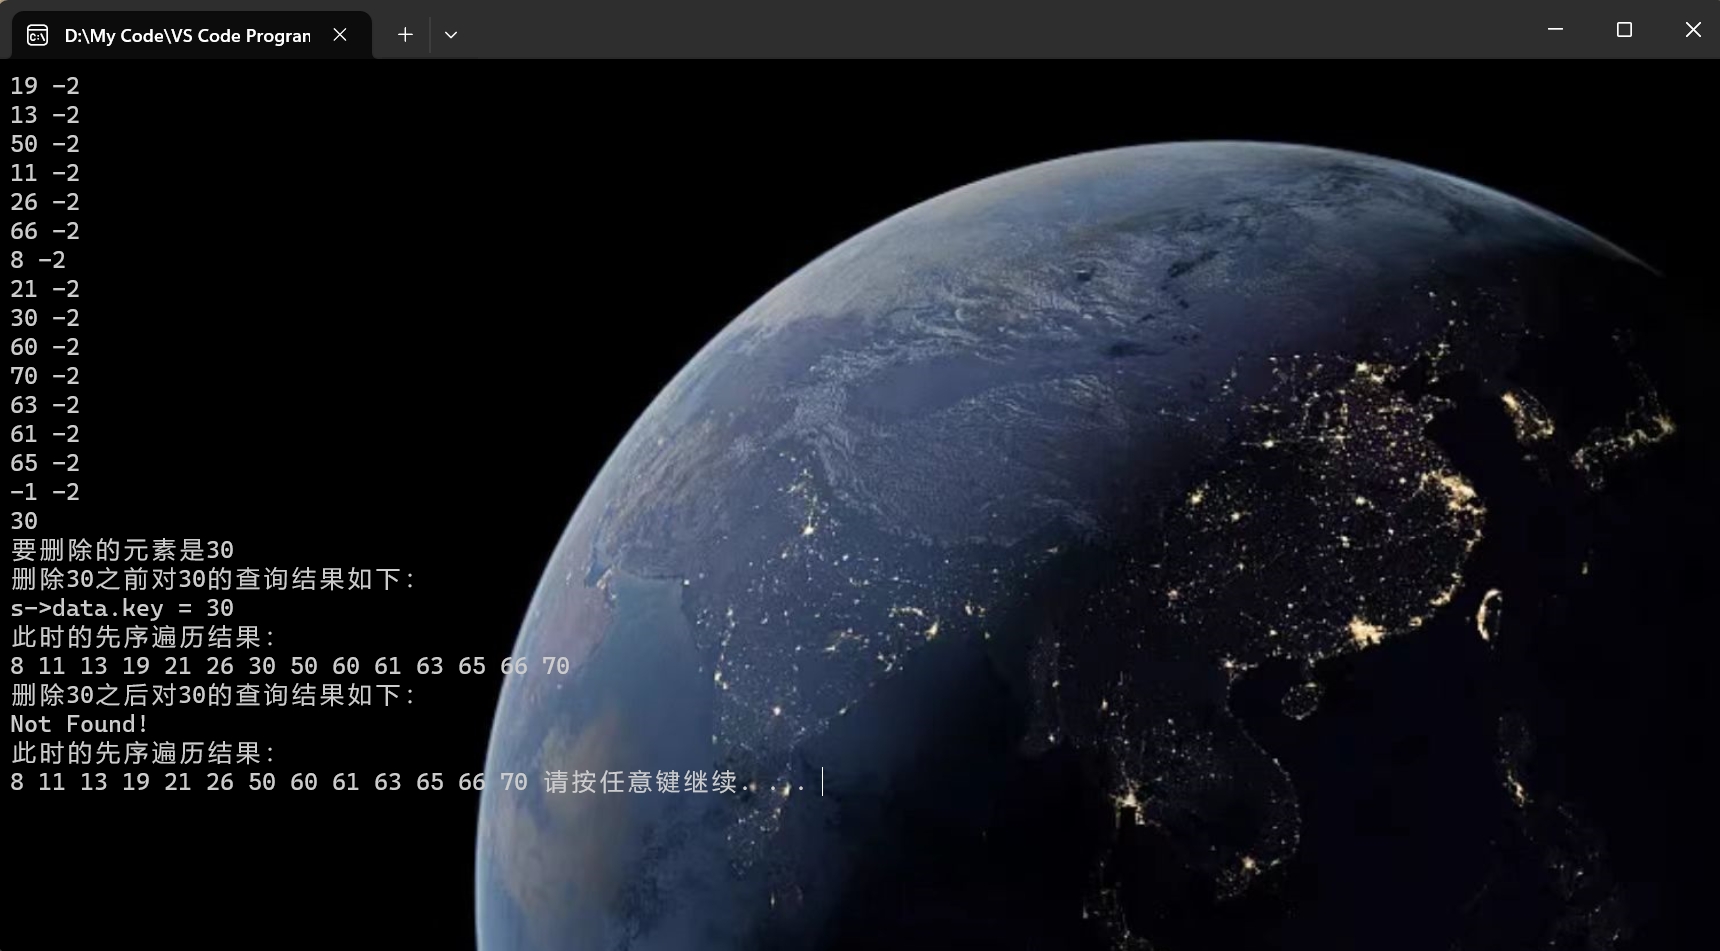Click the output line "63 -2"
Viewport: 1720px width, 951px height.
(x=45, y=405)
